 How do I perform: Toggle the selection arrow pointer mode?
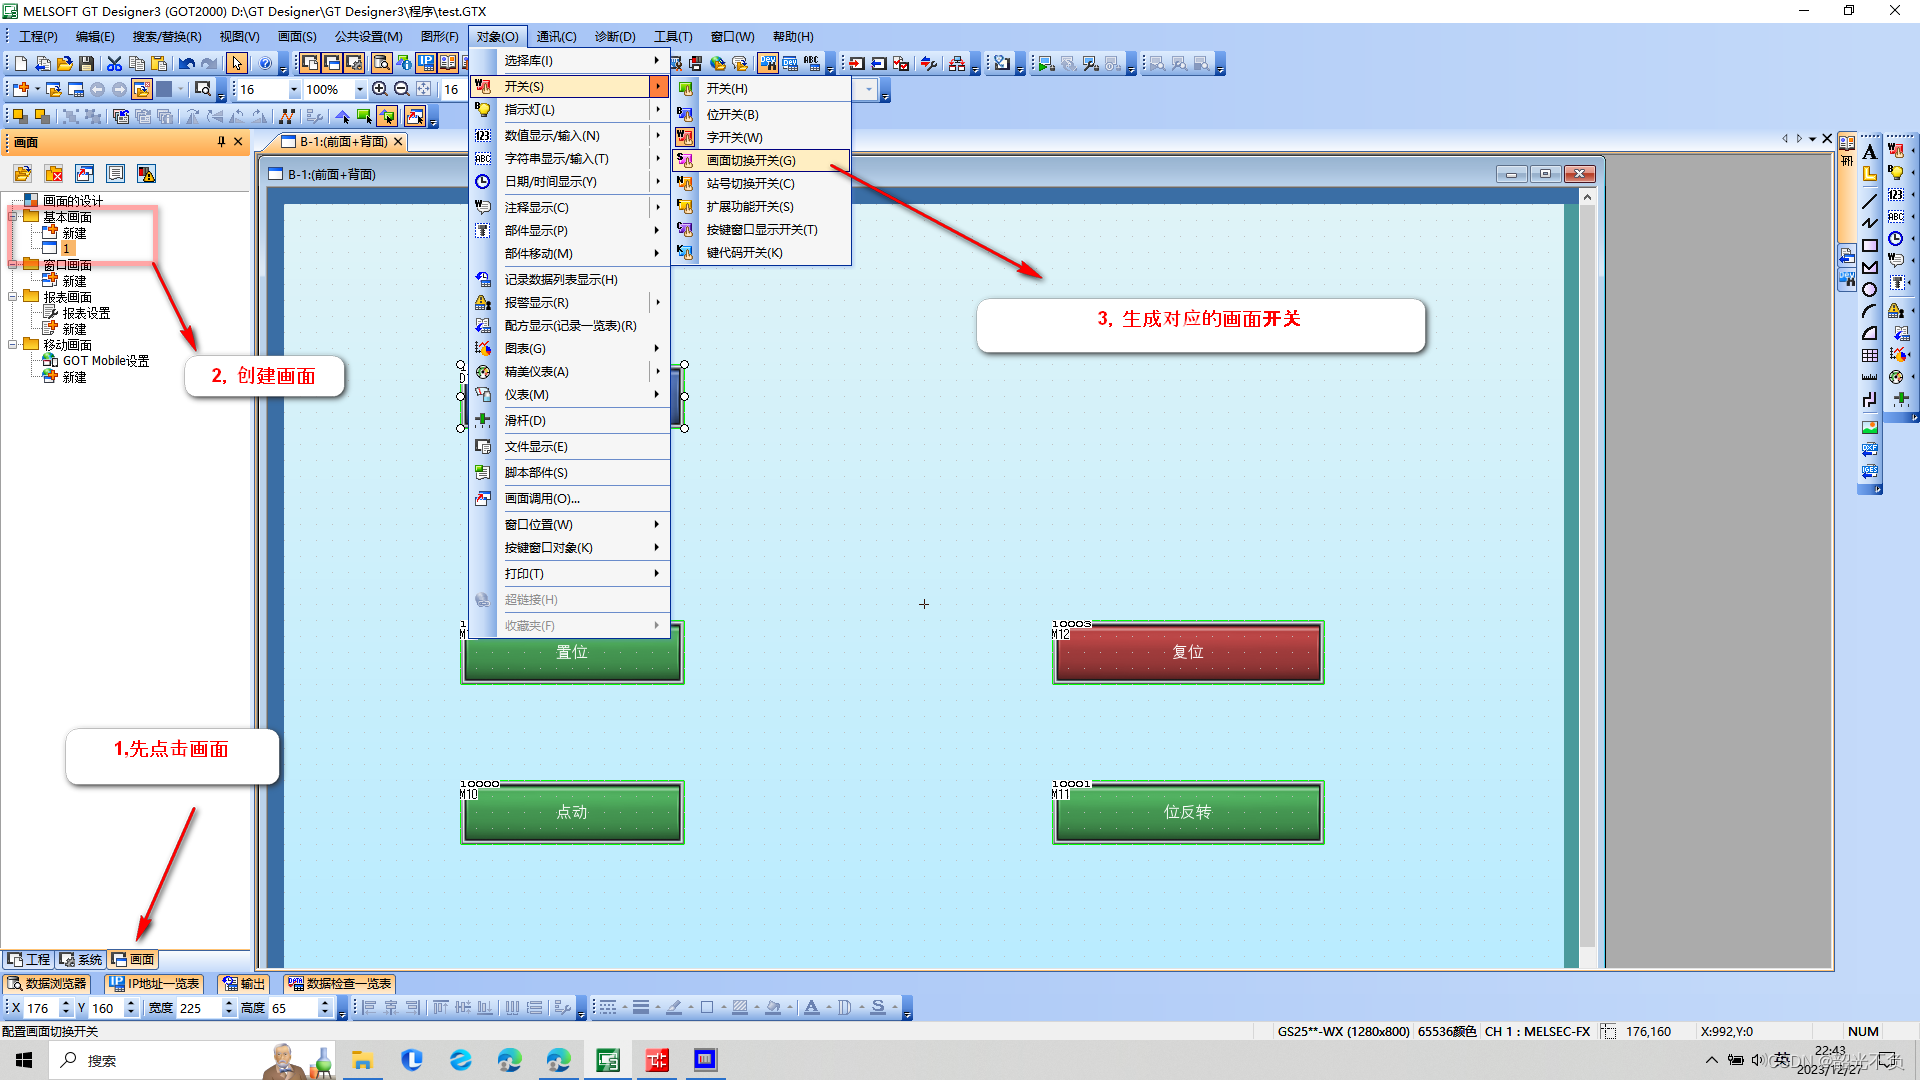[237, 63]
